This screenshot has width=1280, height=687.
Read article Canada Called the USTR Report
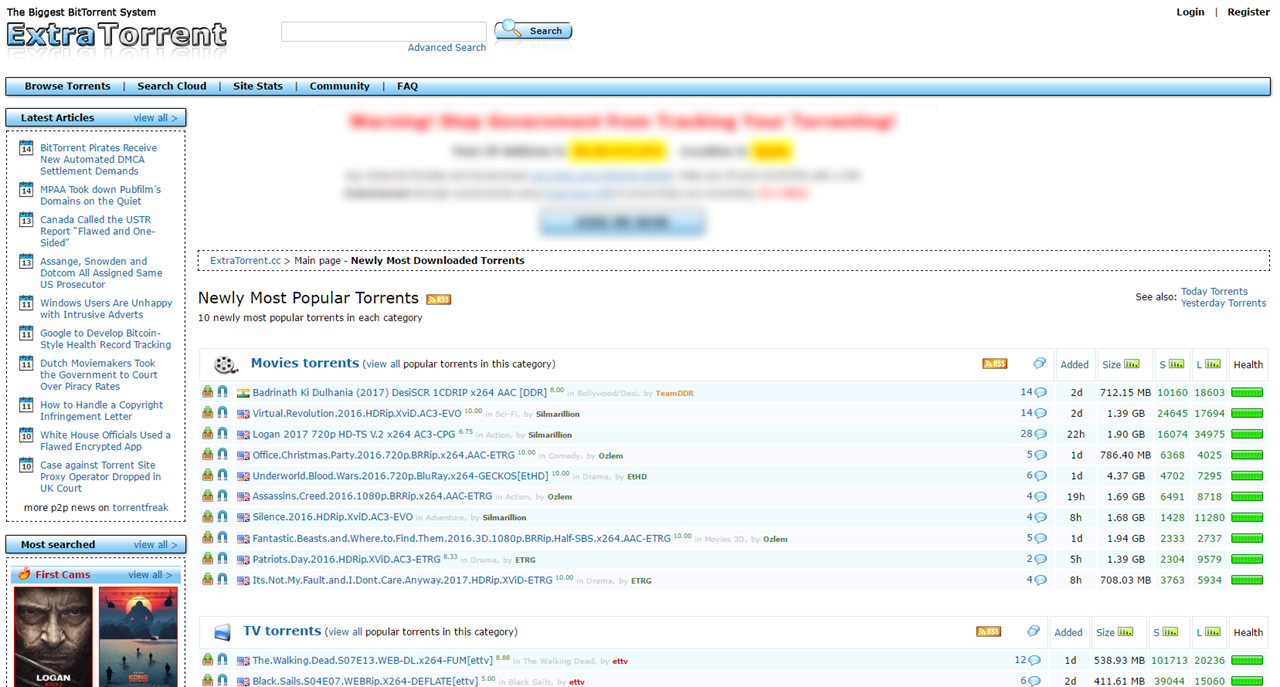coord(97,231)
